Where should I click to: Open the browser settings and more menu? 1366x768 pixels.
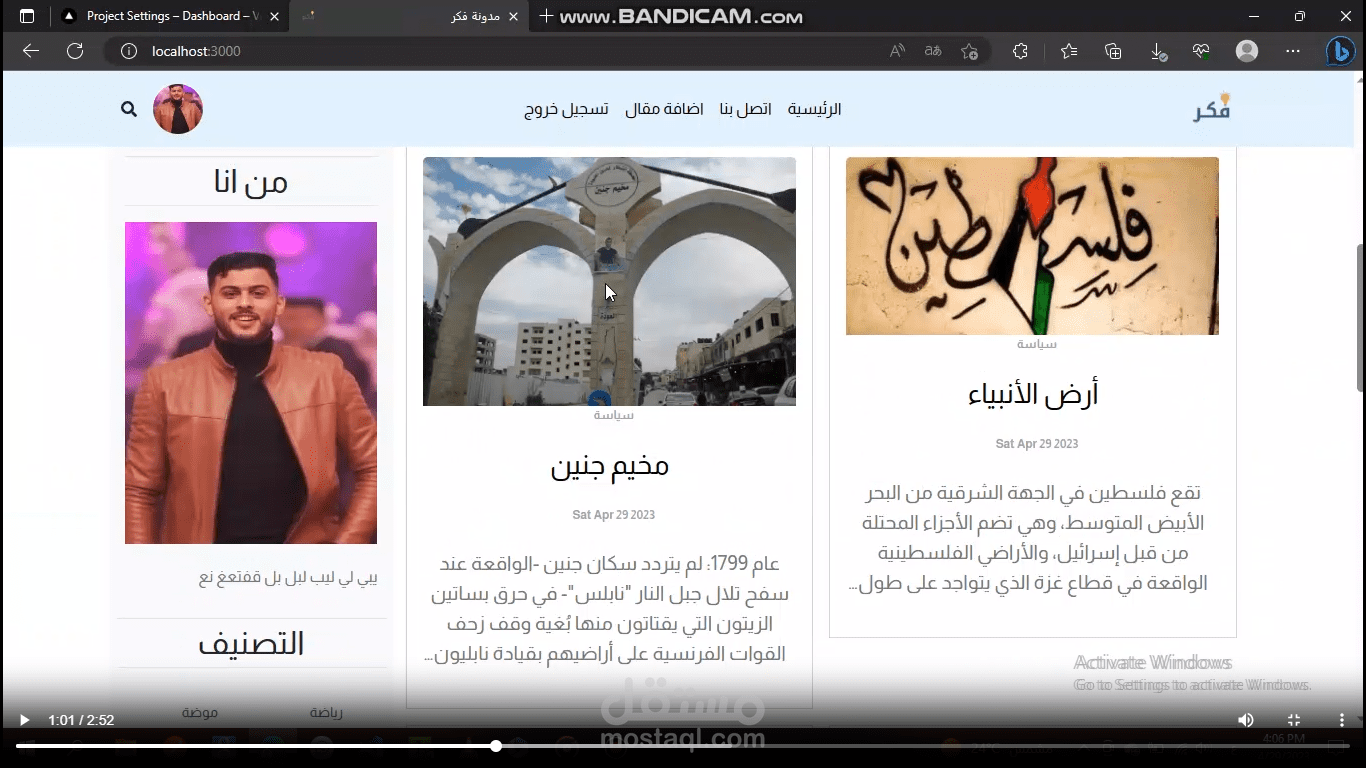point(1293,51)
